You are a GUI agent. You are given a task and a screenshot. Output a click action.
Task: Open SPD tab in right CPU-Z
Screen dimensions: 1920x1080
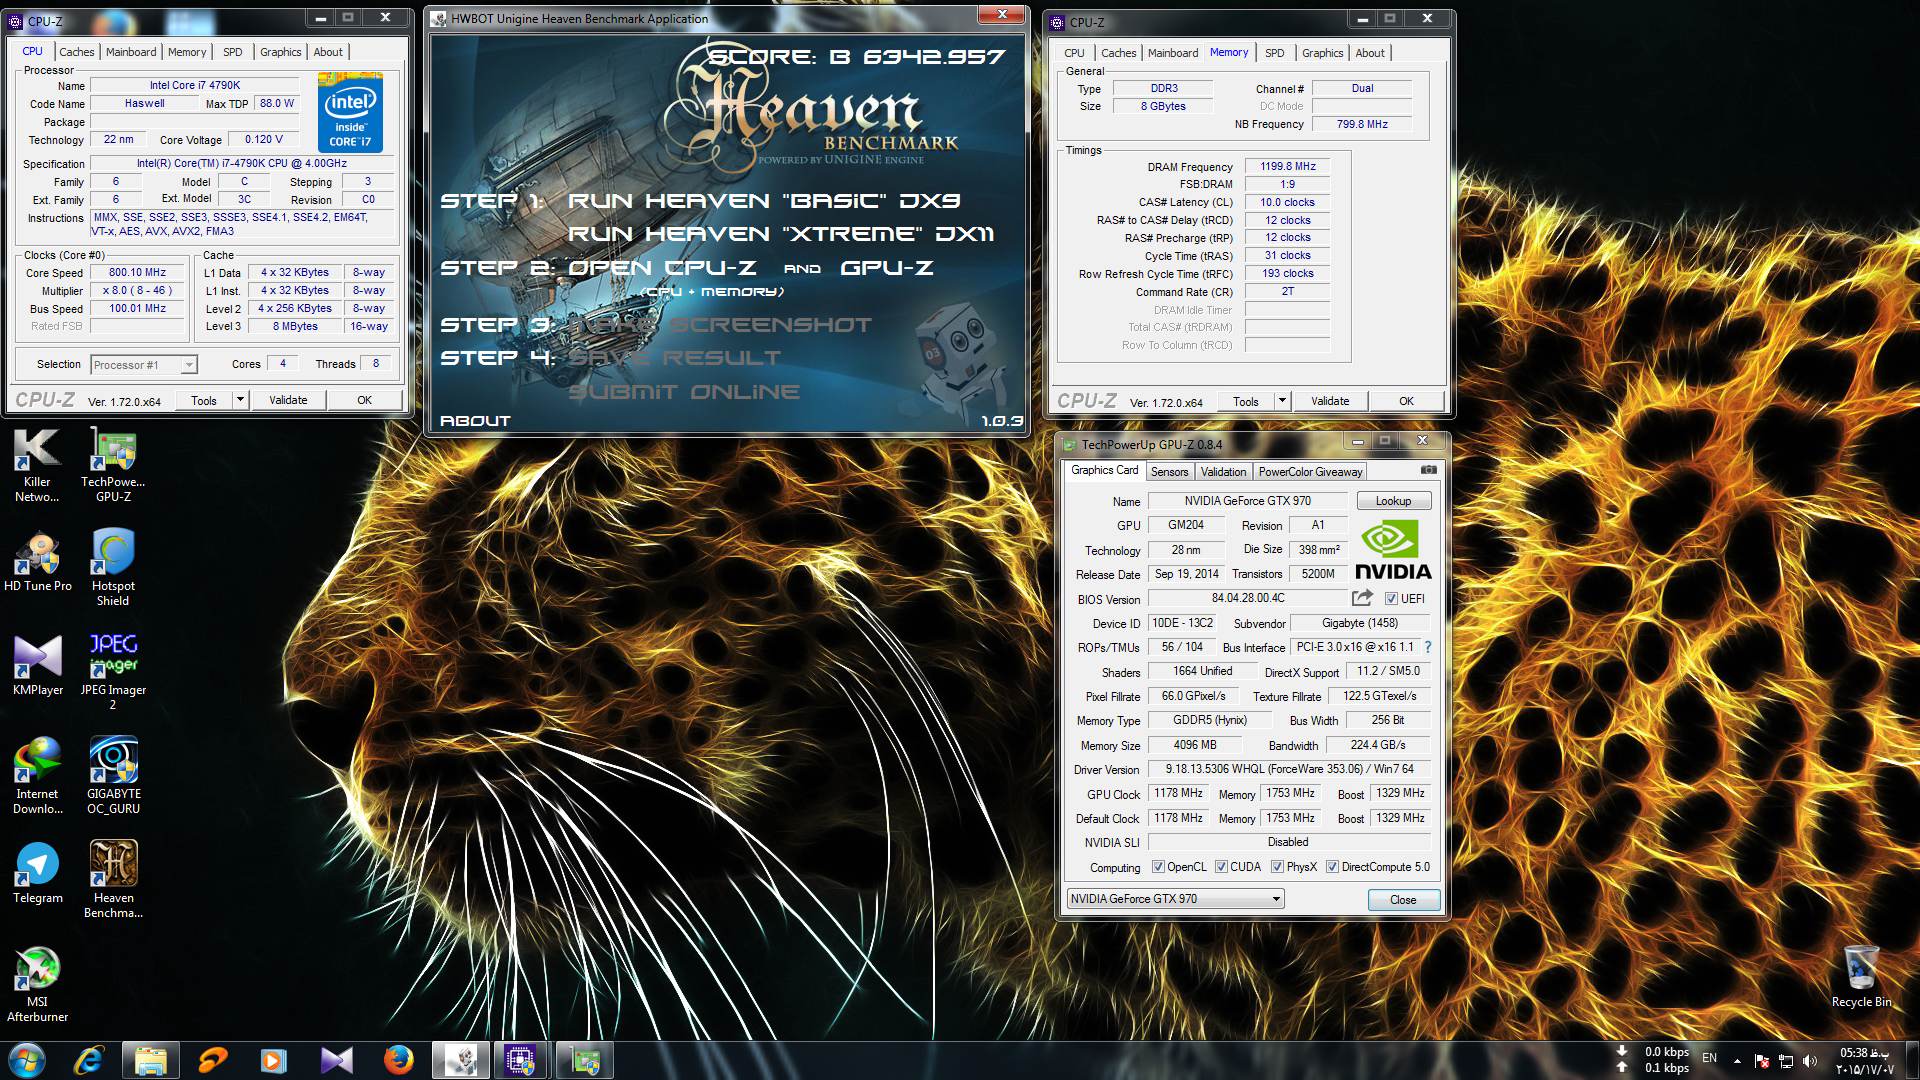coord(1274,53)
